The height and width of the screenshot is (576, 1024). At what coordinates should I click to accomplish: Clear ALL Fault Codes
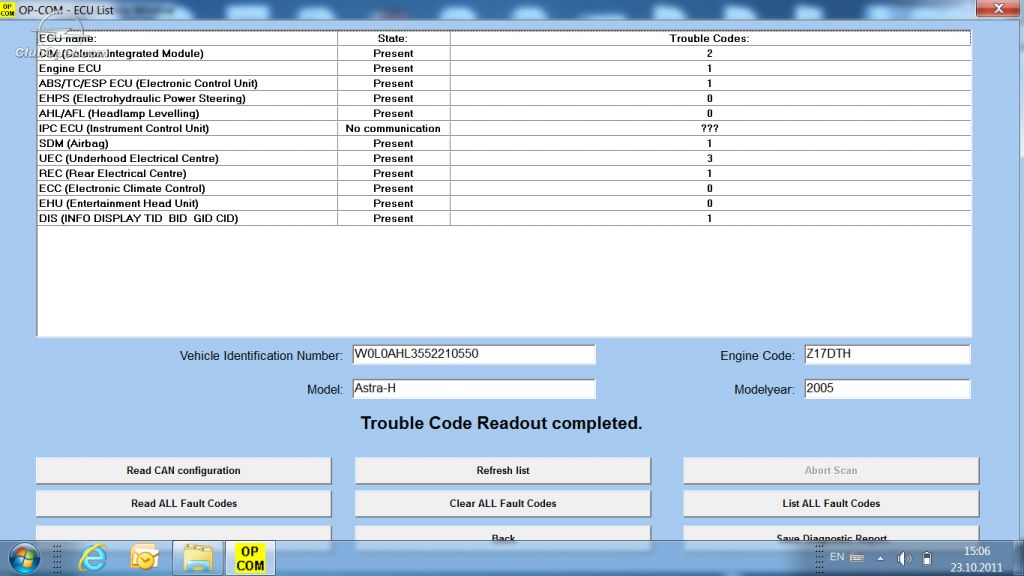503,504
